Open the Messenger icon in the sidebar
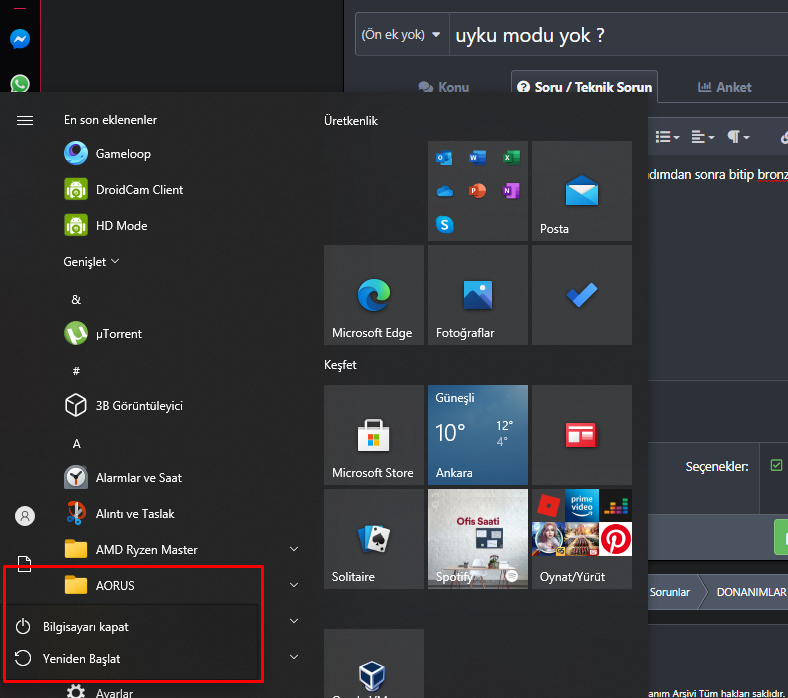Viewport: 788px width, 698px height. pyautogui.click(x=20, y=39)
